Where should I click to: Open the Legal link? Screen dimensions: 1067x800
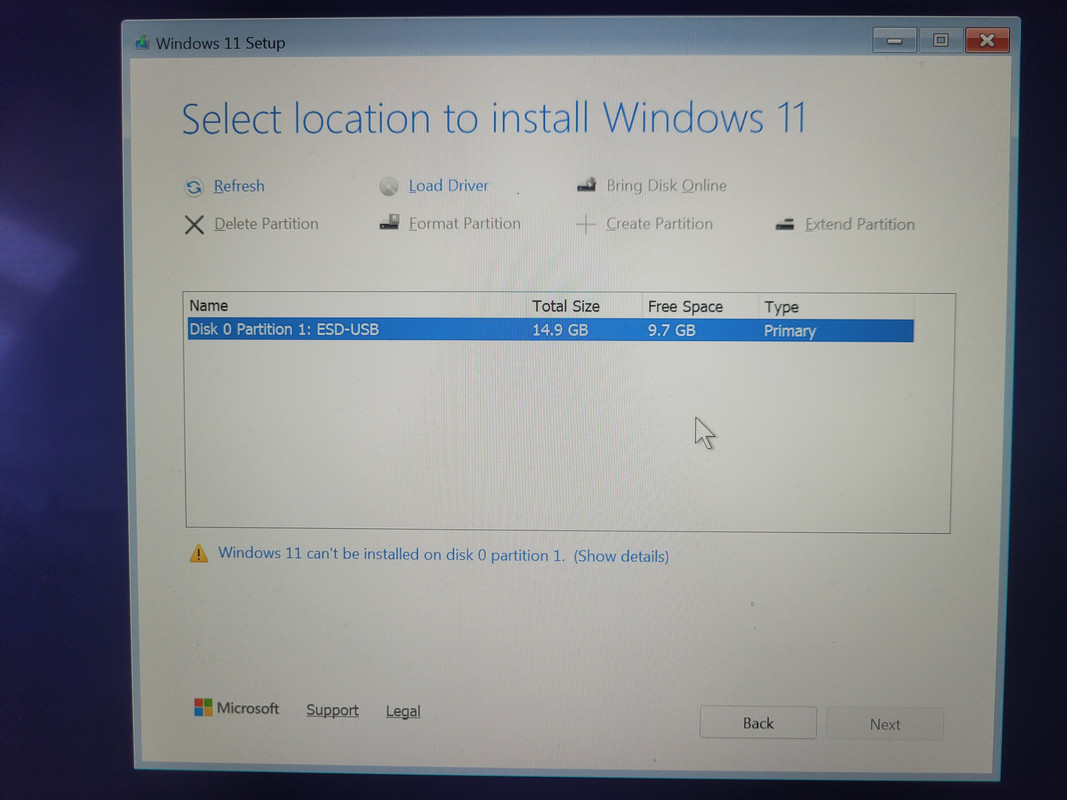[x=403, y=711]
